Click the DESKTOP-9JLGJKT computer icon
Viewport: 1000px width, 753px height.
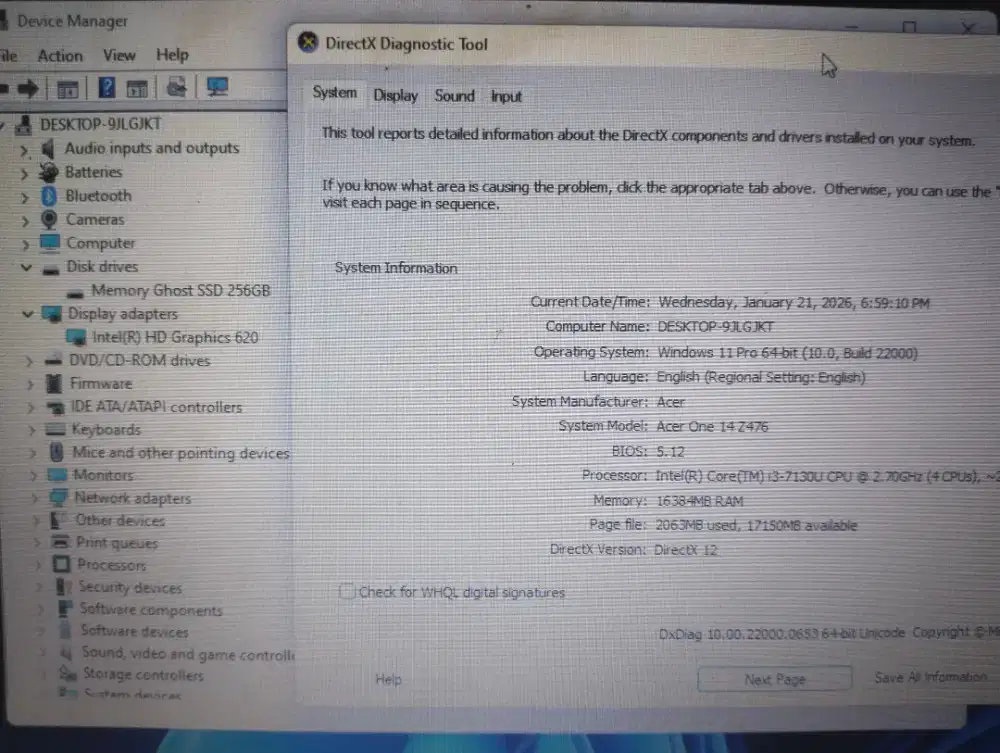[22, 124]
